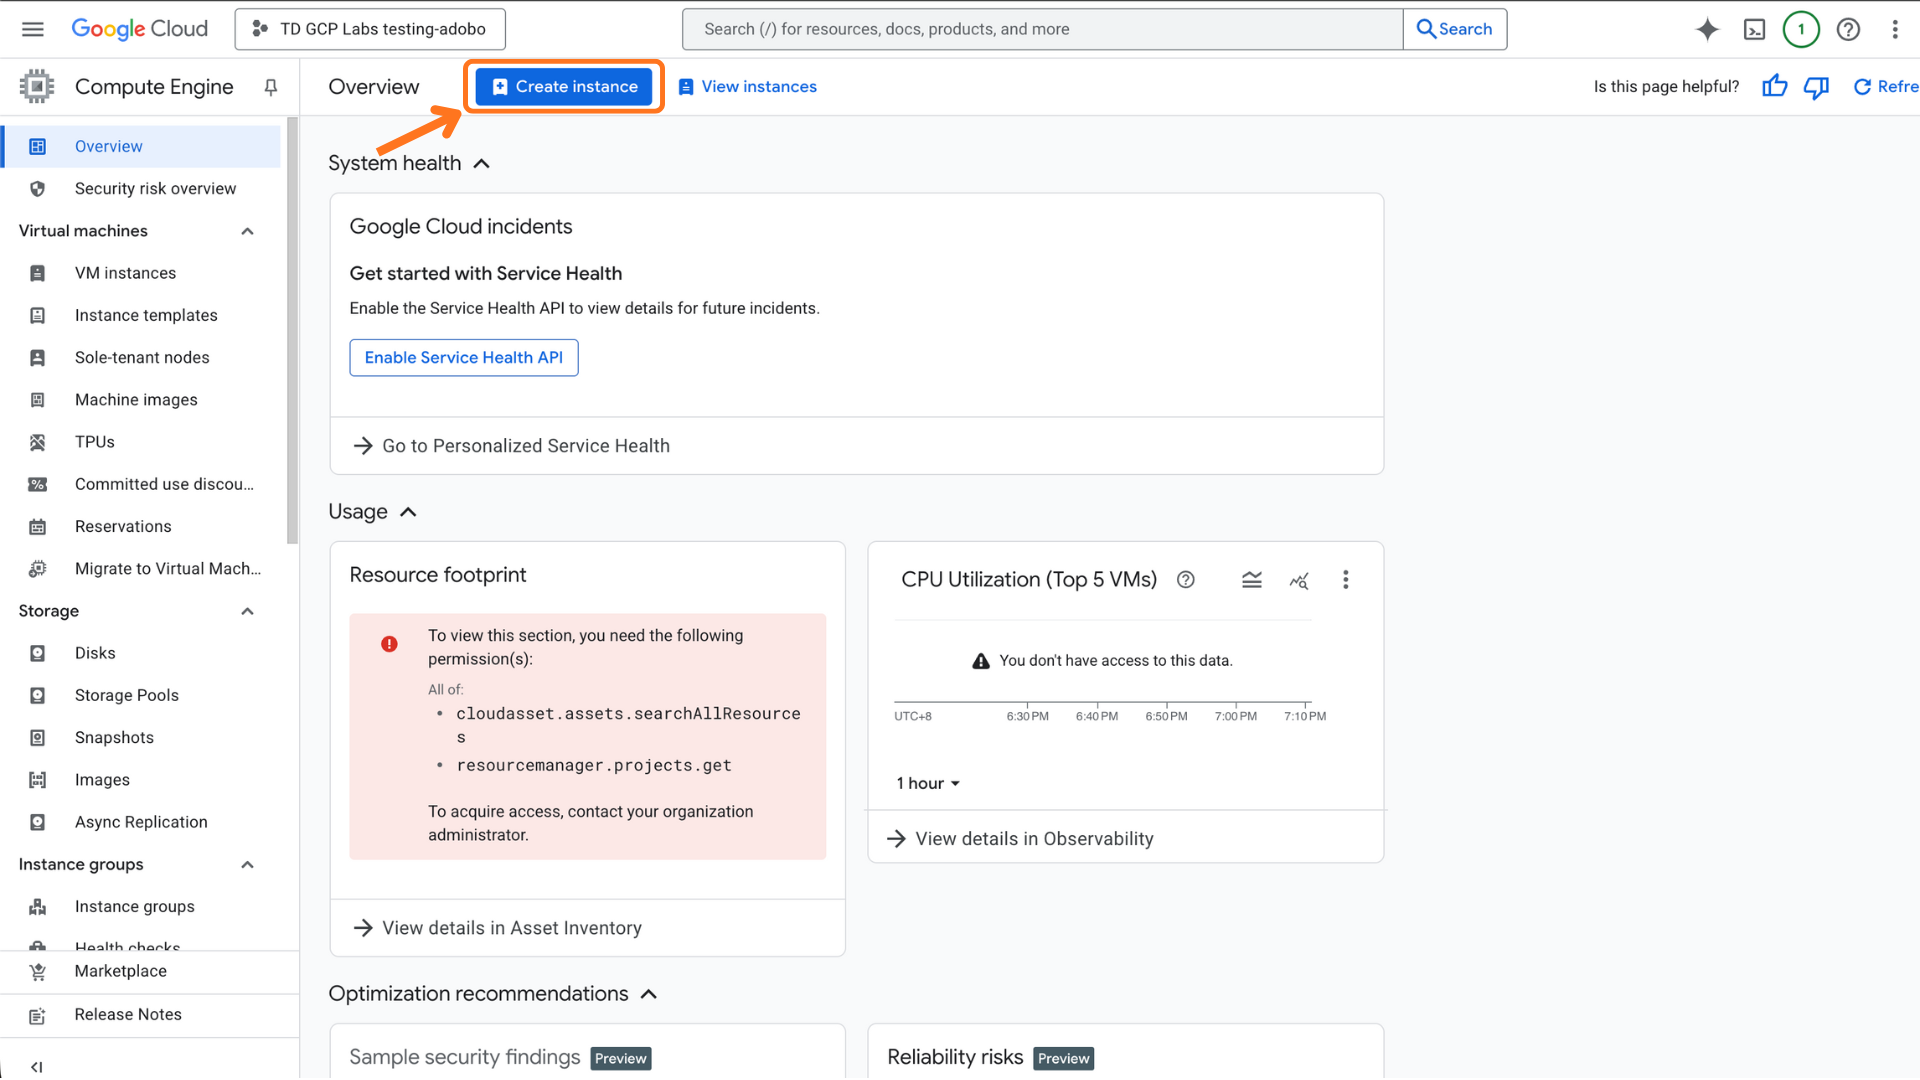Image resolution: width=1920 pixels, height=1080 pixels.
Task: Open Gemini AI assistant
Action: point(1707,29)
